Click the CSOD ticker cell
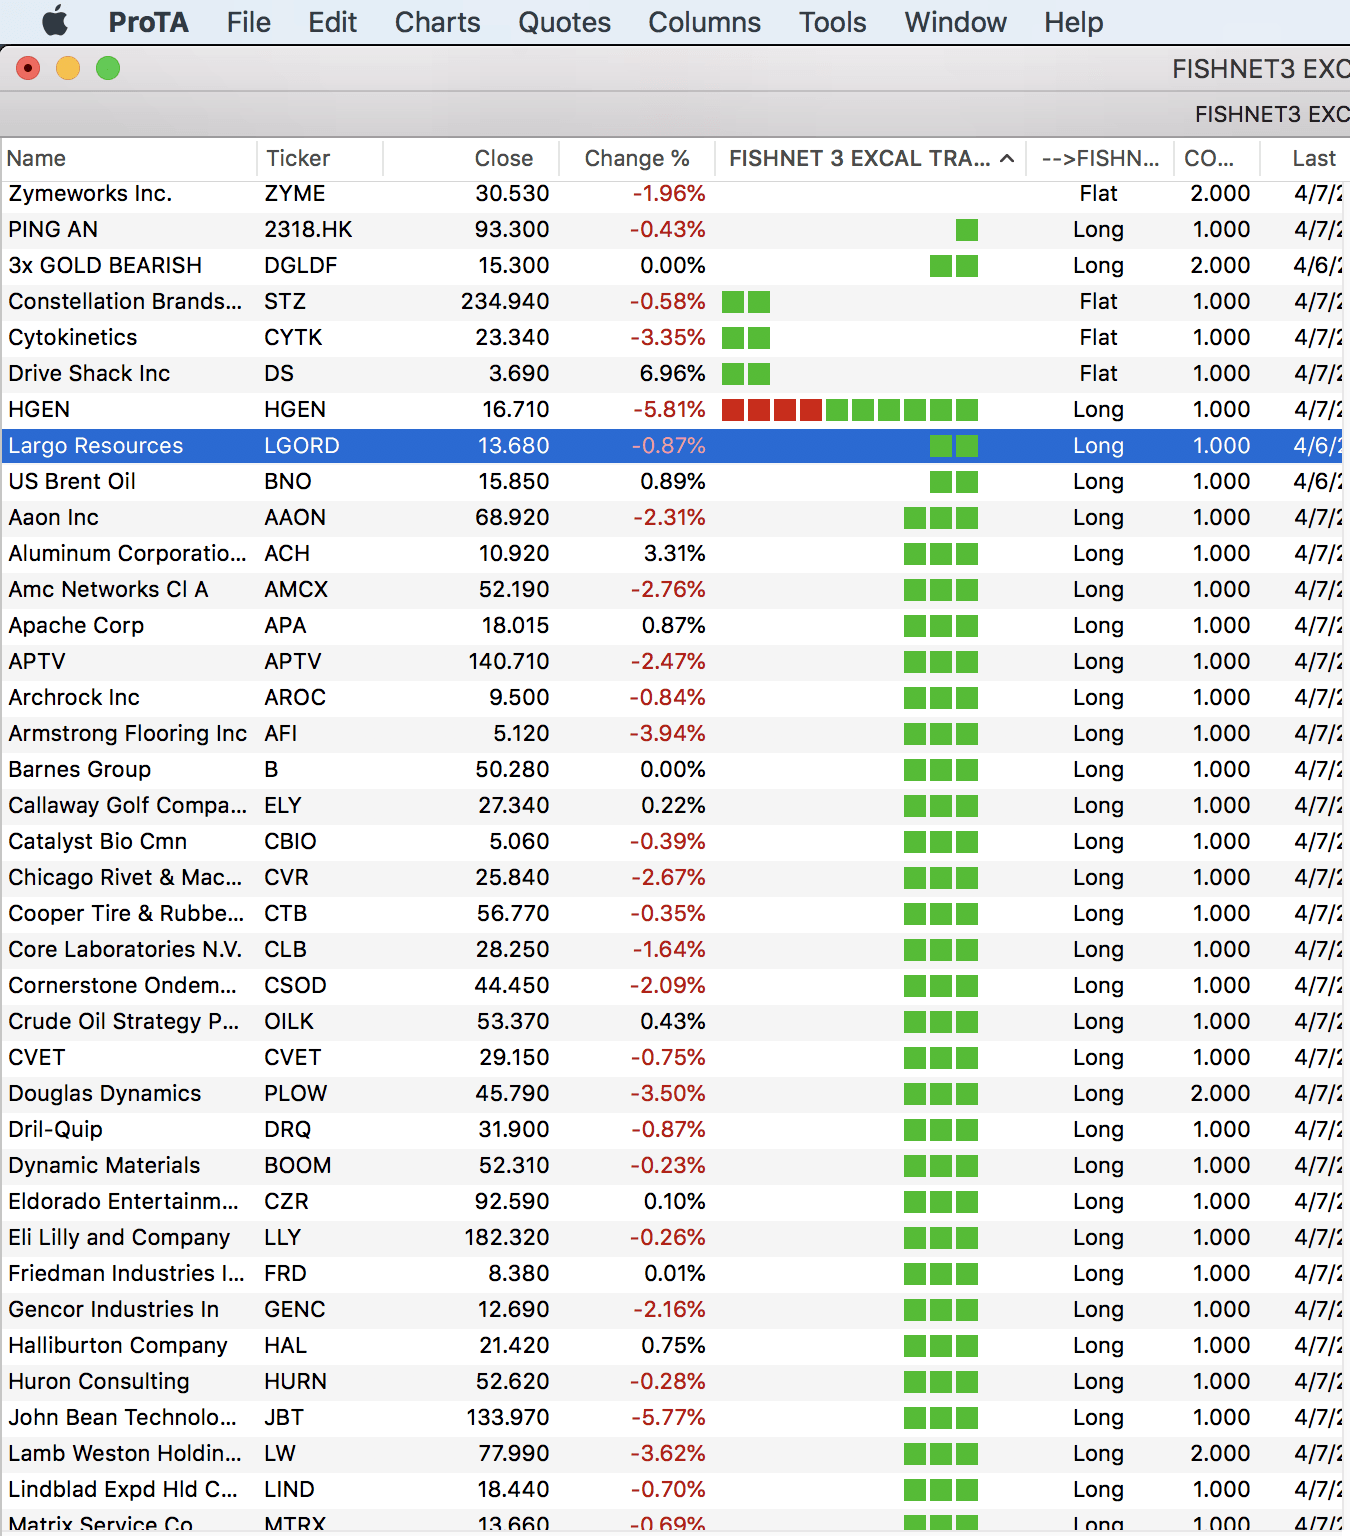1350x1536 pixels. tap(295, 986)
